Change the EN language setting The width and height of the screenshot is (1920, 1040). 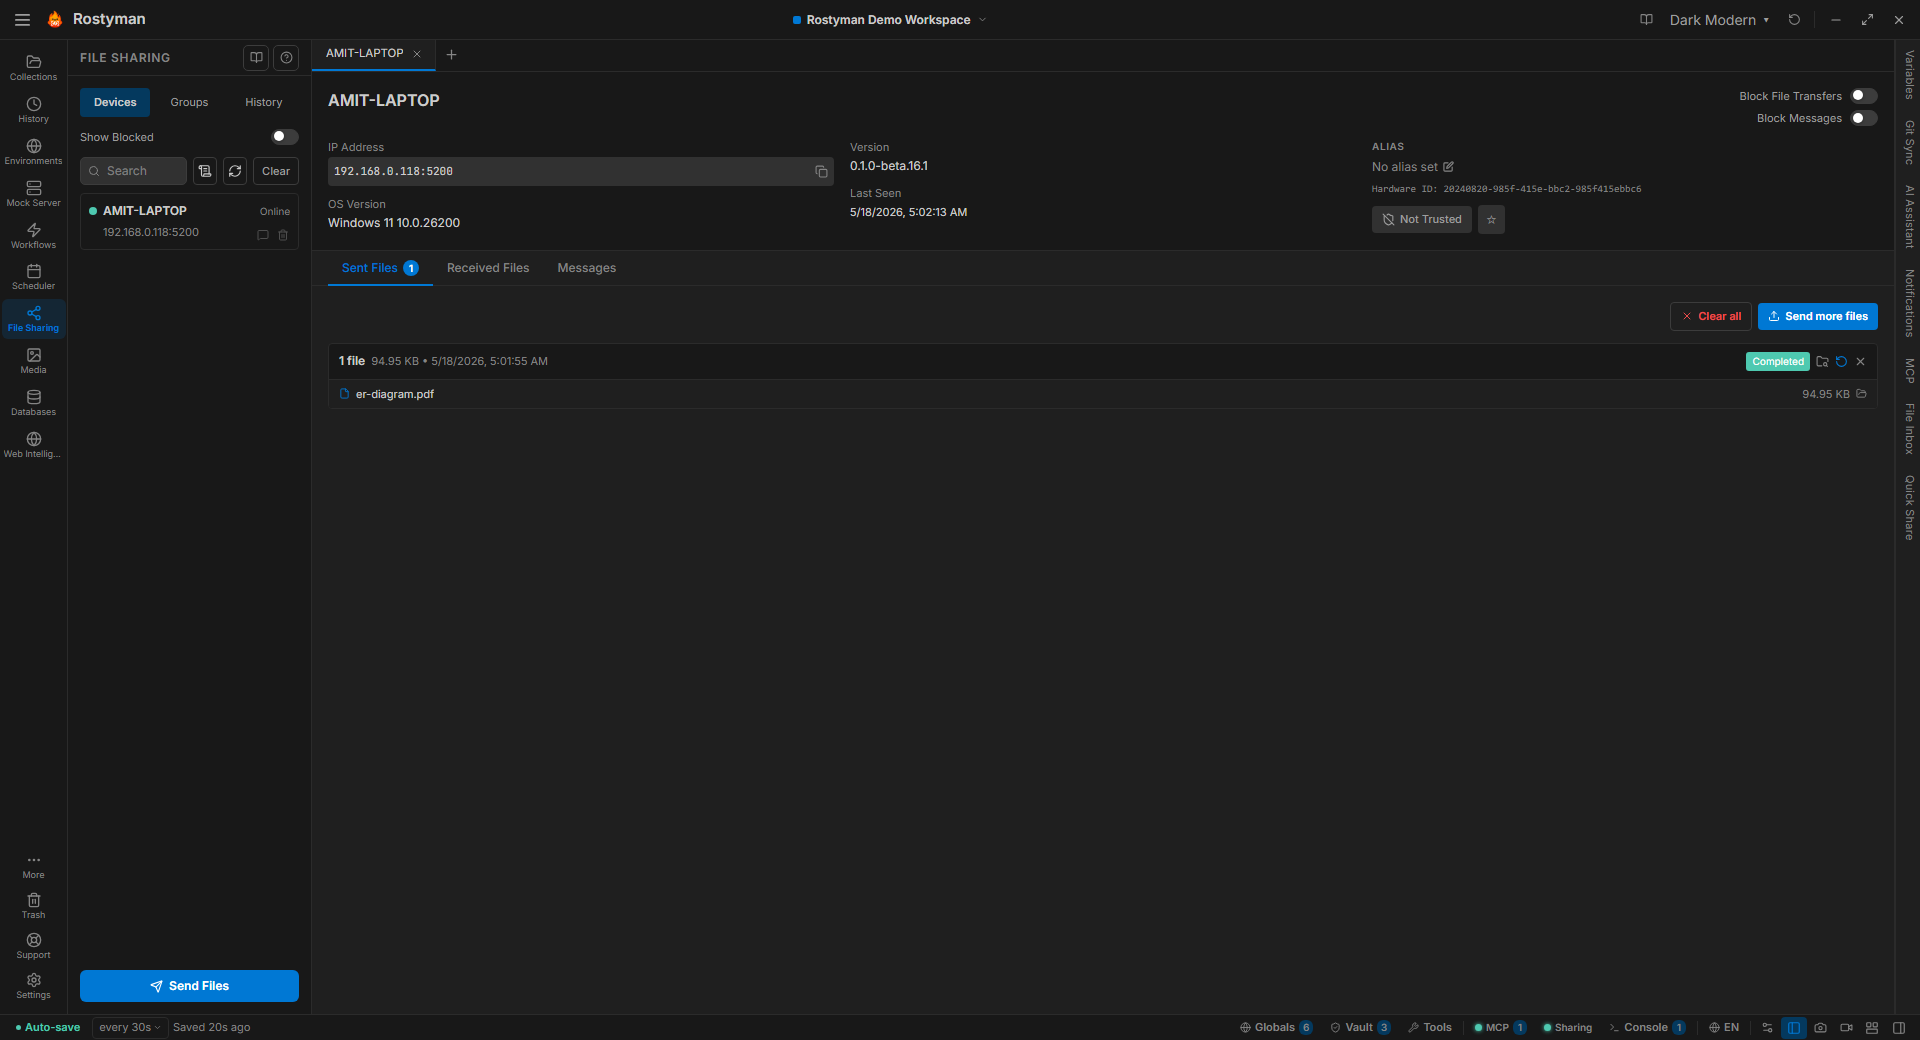[x=1724, y=1027]
